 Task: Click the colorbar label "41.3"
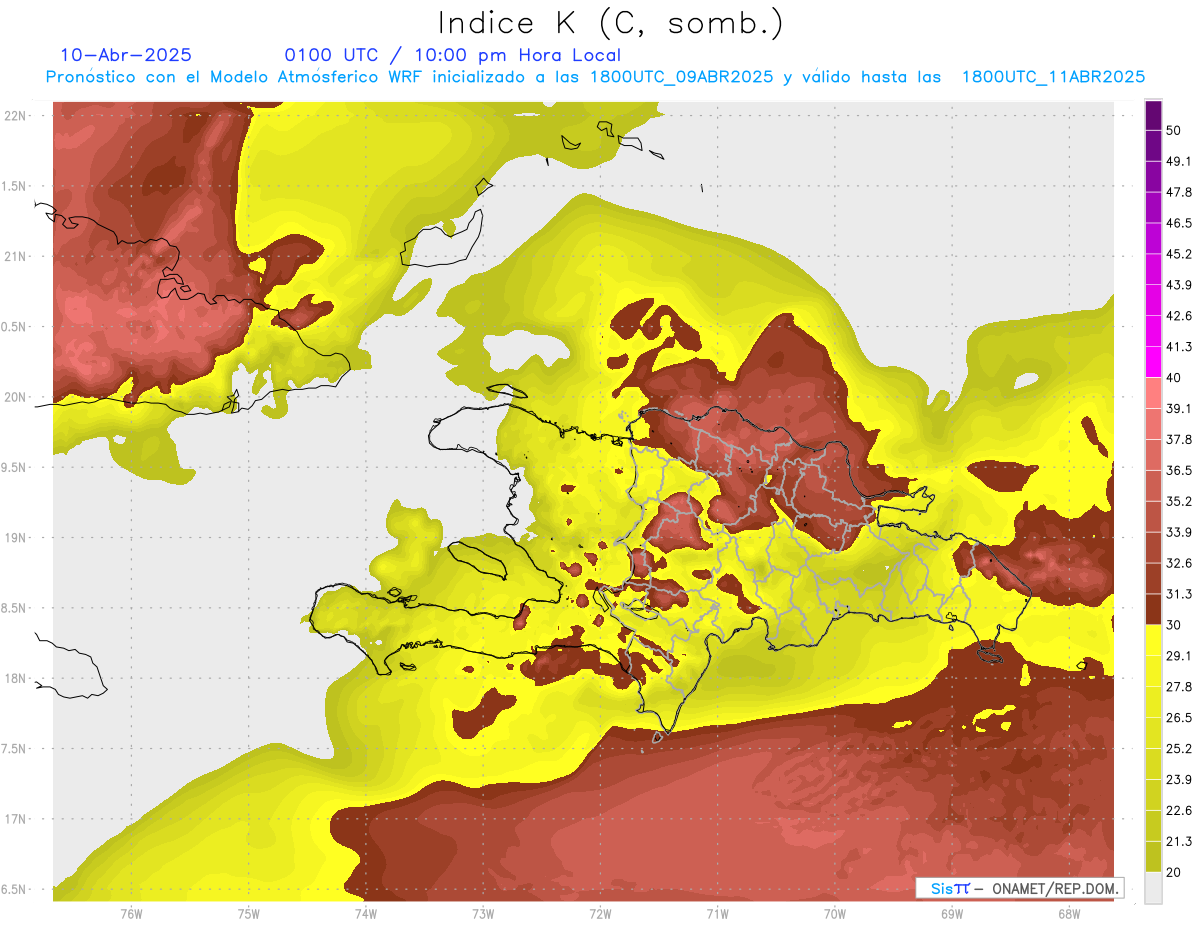pos(1179,347)
